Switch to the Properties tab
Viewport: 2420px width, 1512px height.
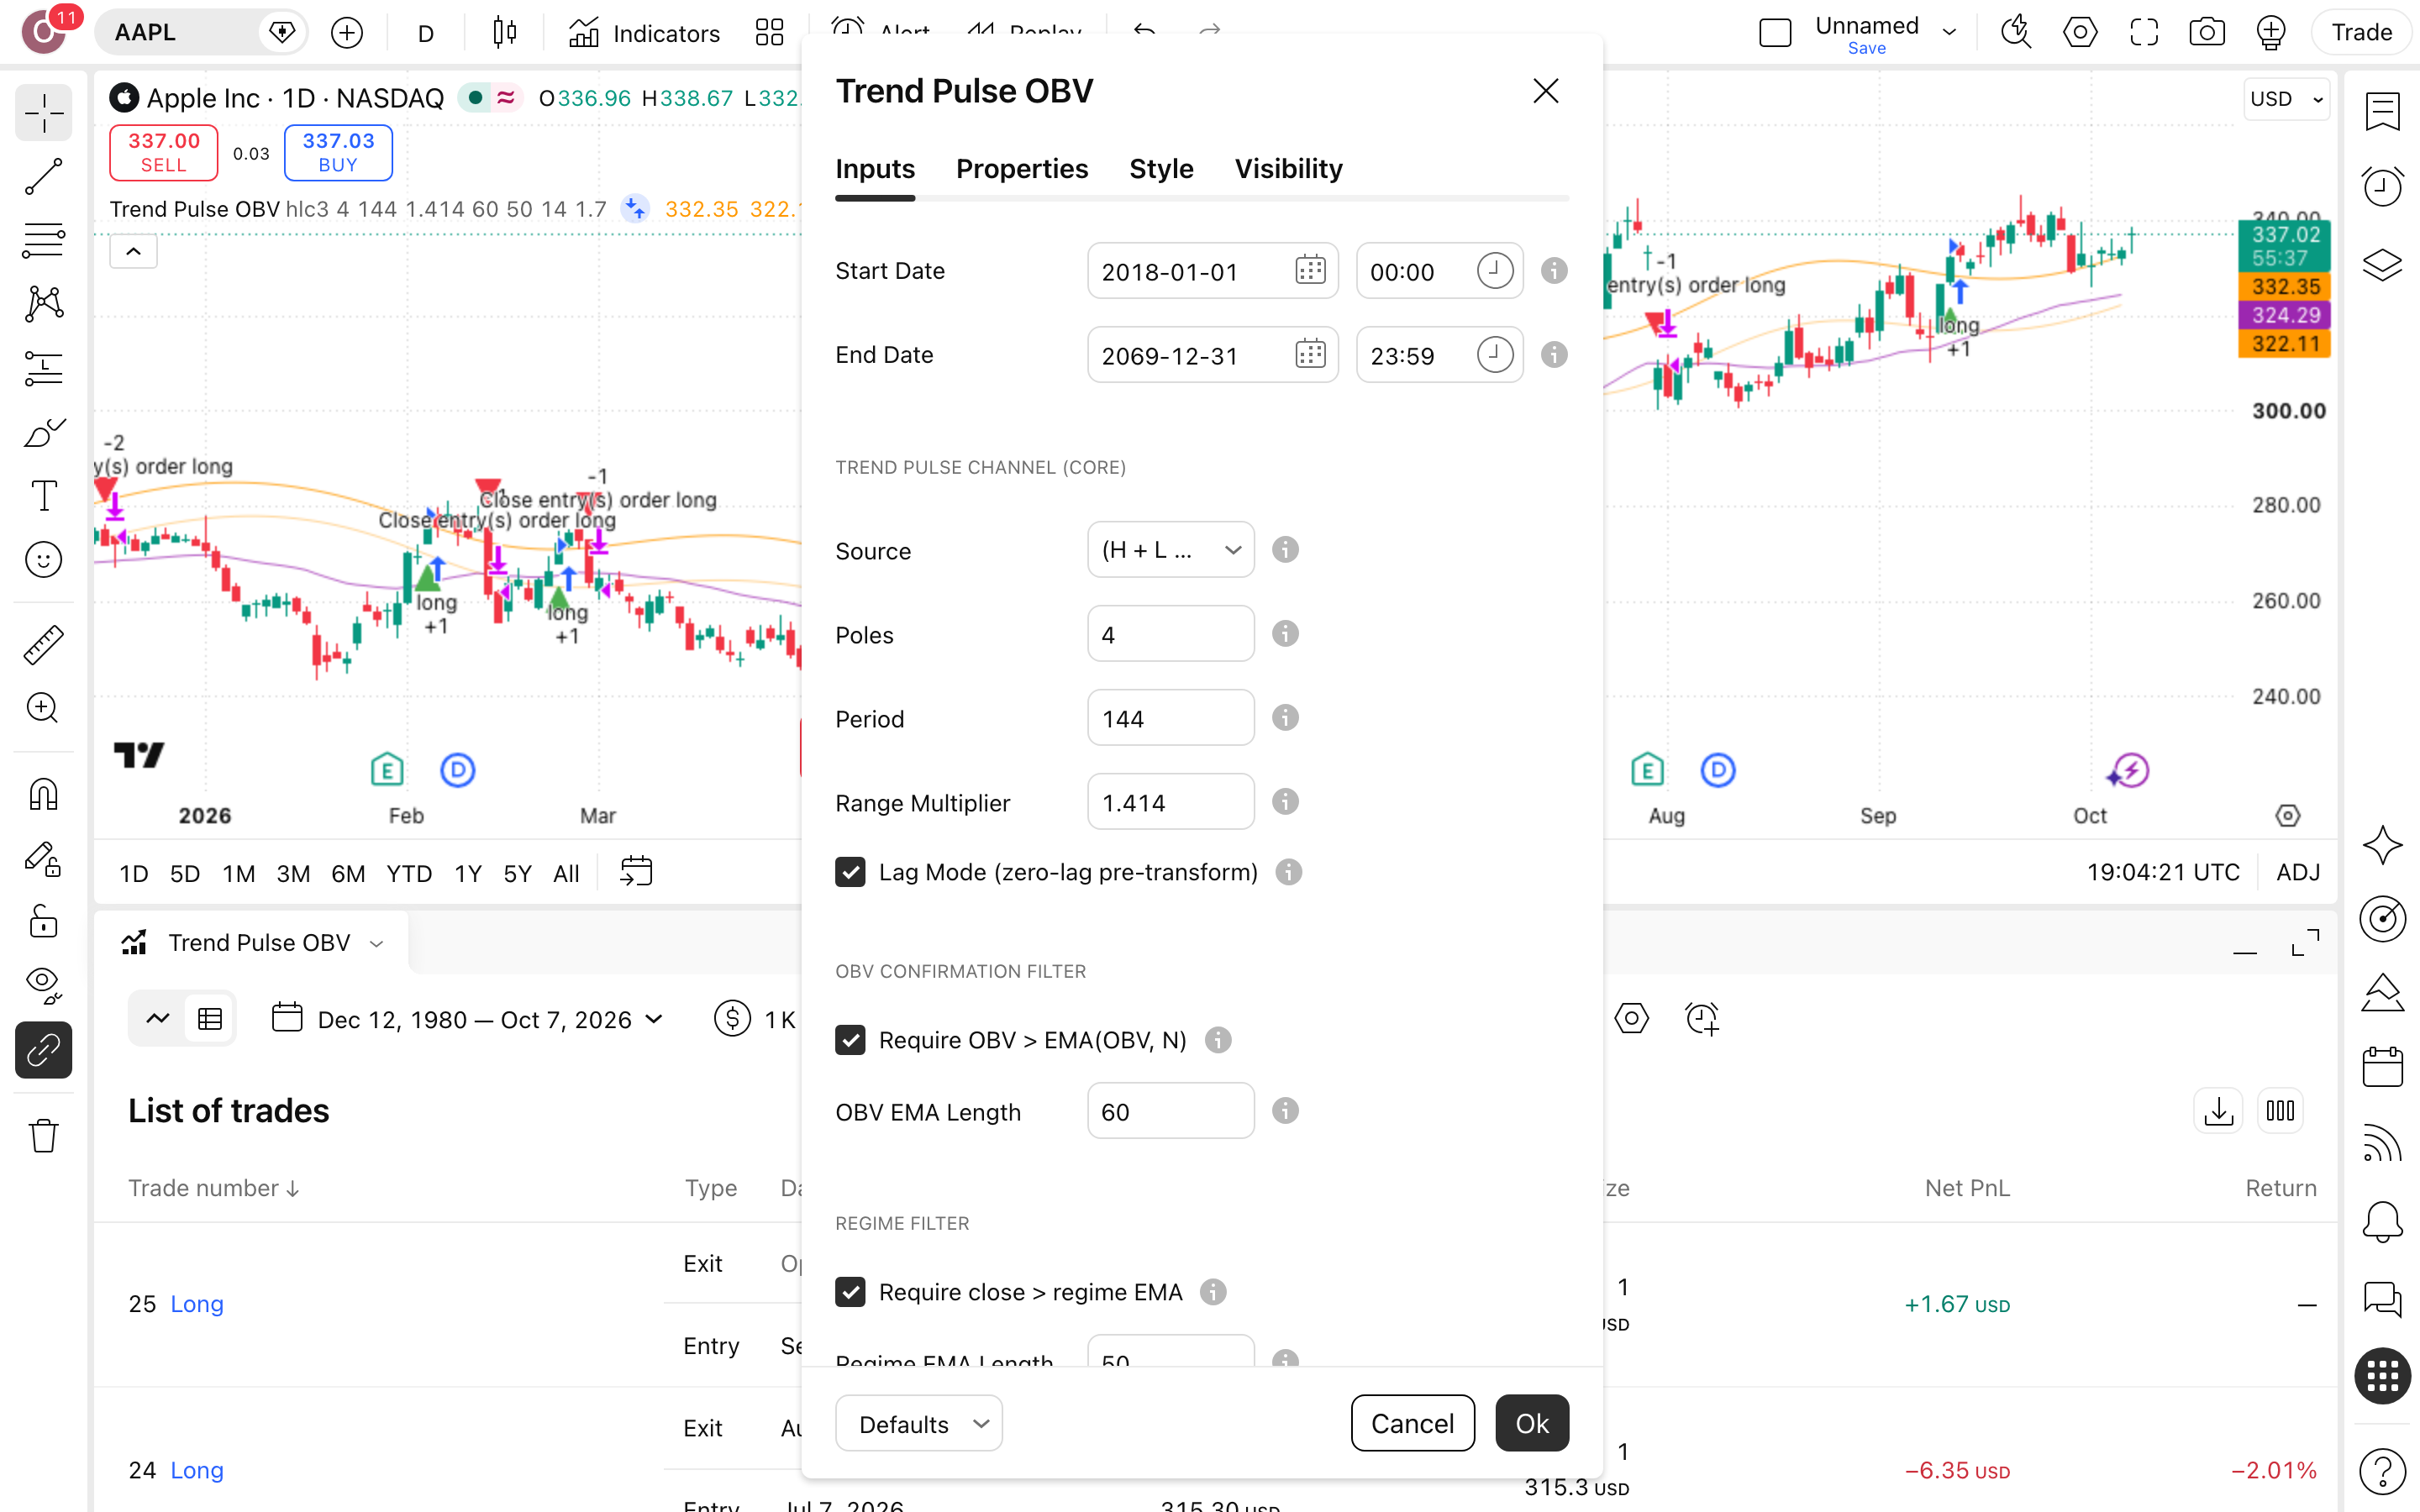point(1021,169)
